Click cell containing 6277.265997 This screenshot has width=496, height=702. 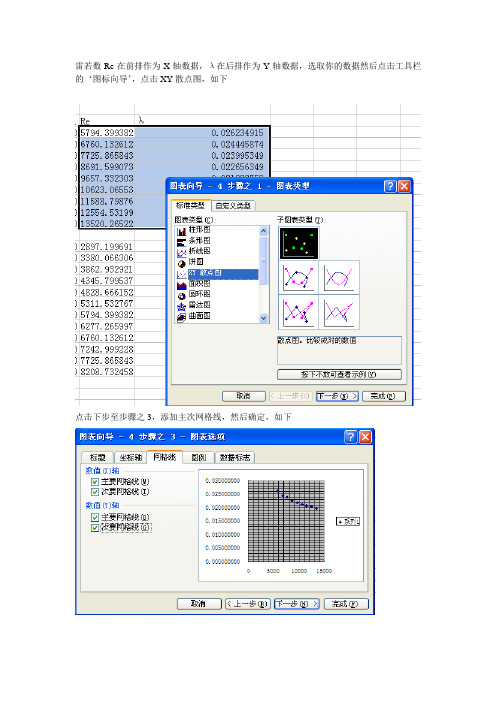tap(107, 326)
